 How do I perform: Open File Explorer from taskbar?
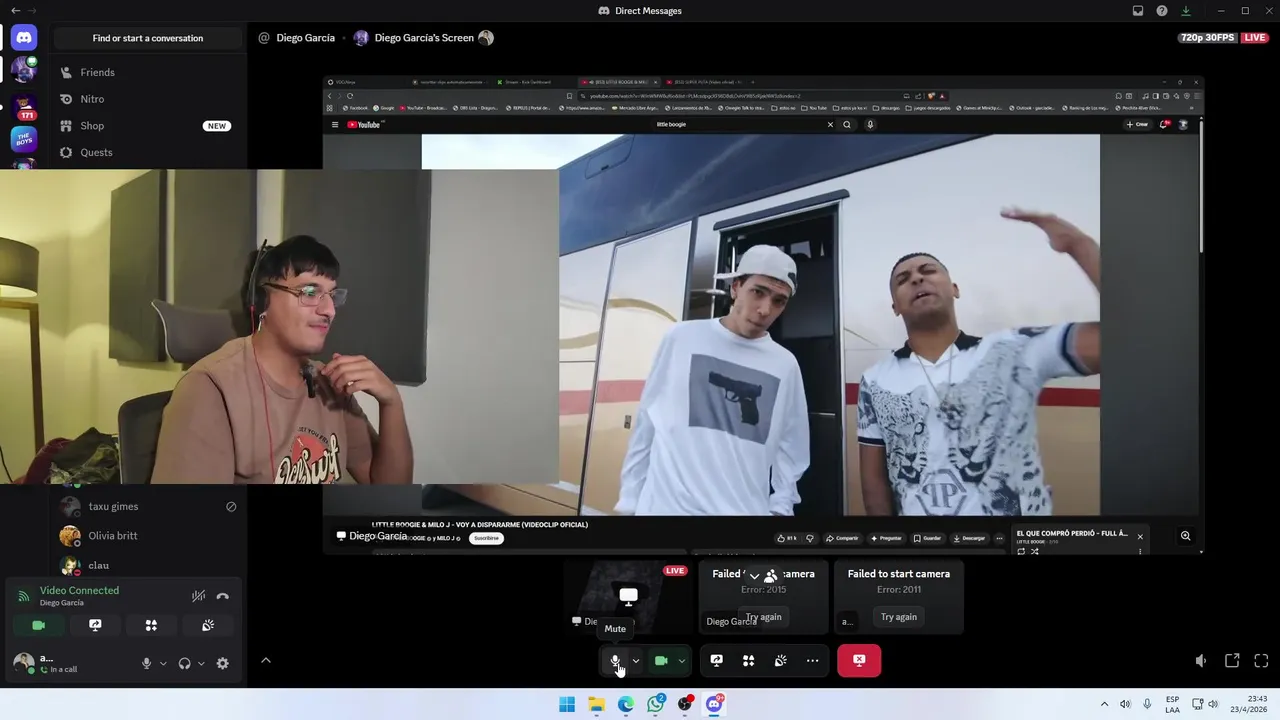click(596, 704)
